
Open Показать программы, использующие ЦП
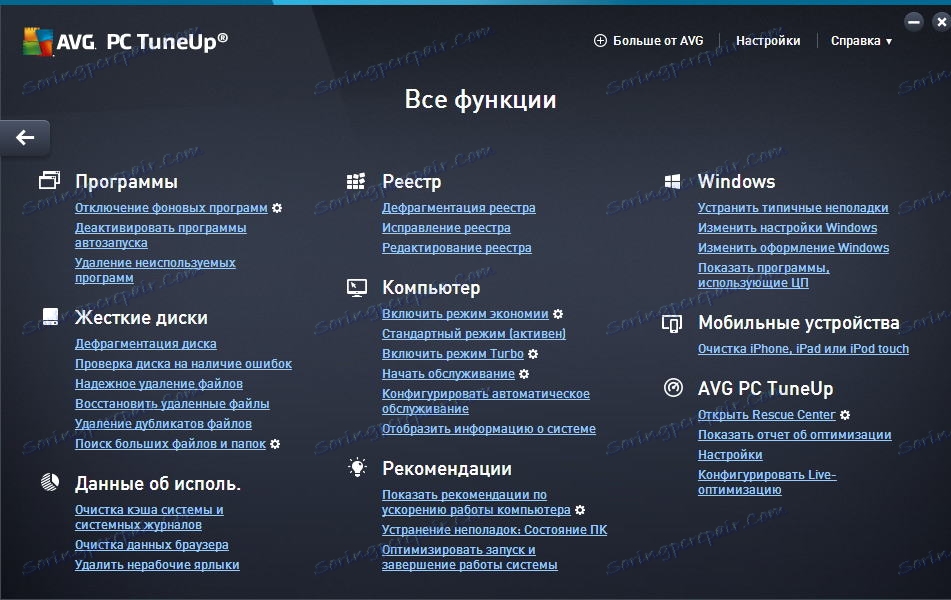pyautogui.click(x=764, y=275)
